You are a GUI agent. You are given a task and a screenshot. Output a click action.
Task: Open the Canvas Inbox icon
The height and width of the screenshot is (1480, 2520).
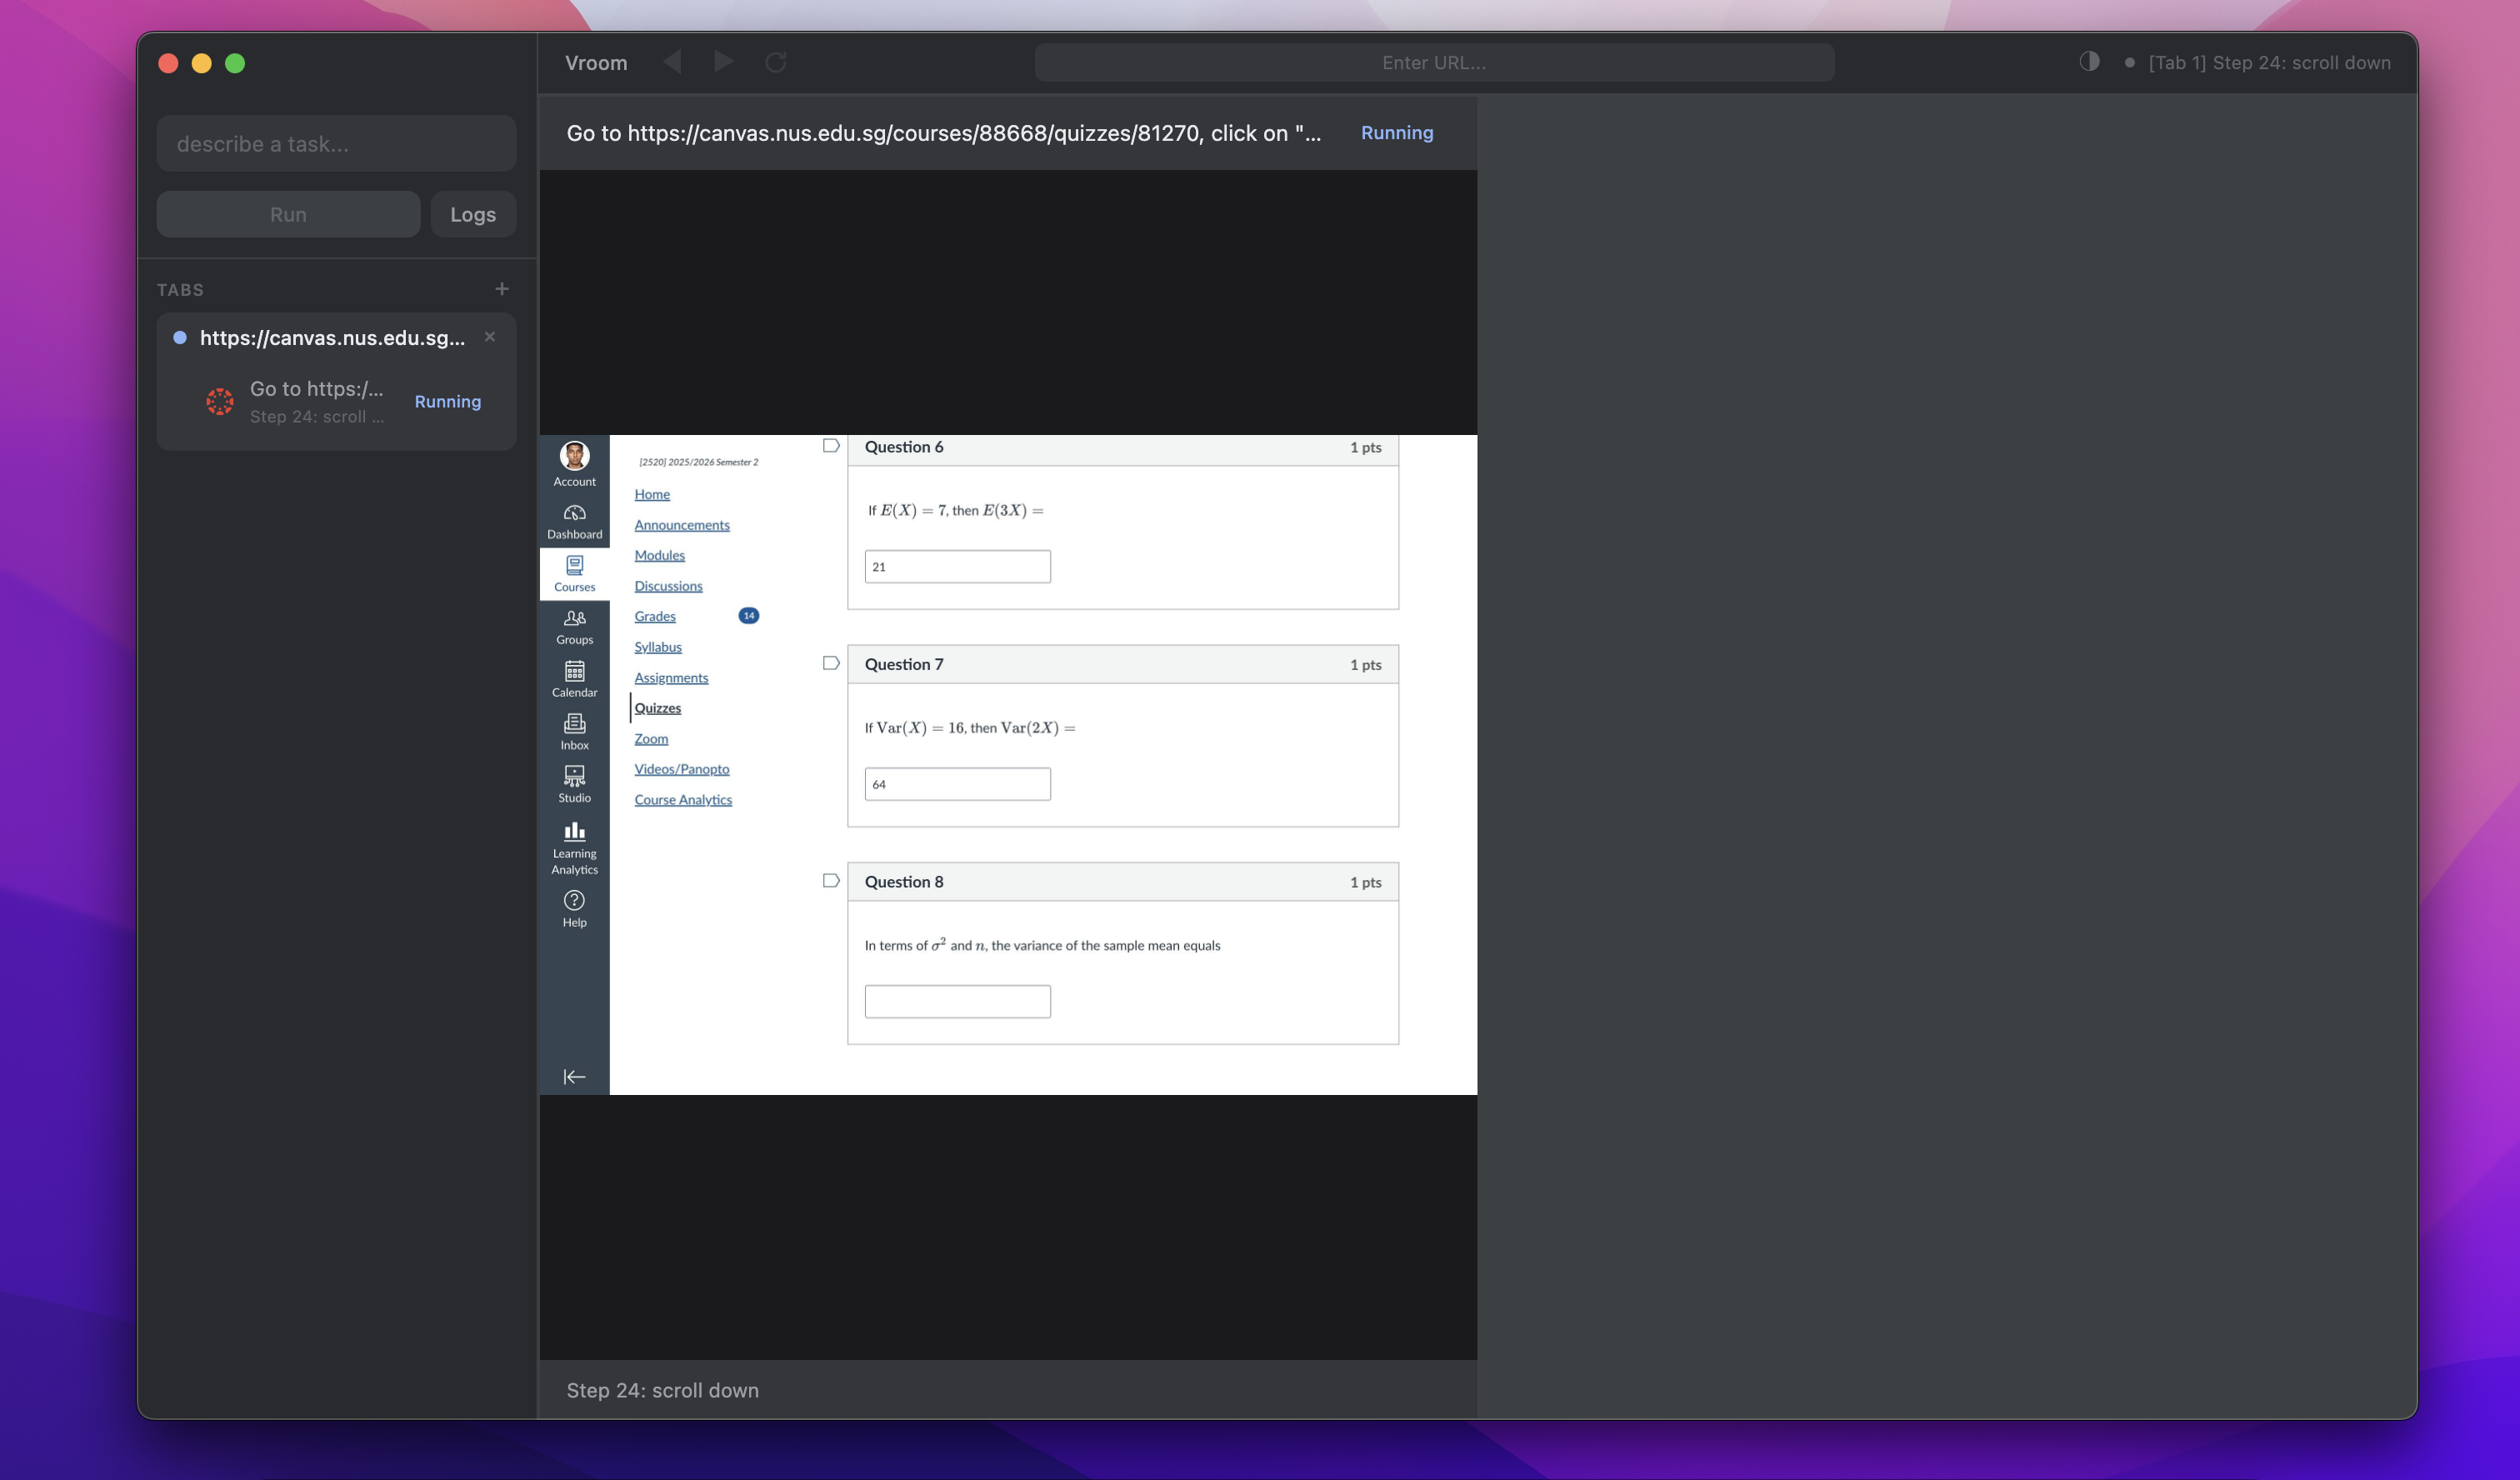574,725
